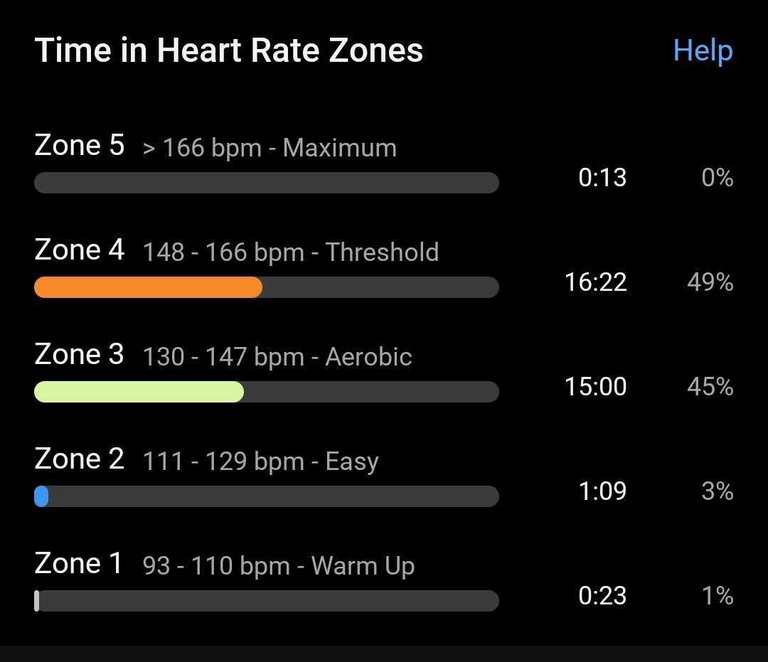Click the 1:09 time for Zone 2
768x662 pixels.
pyautogui.click(x=602, y=491)
